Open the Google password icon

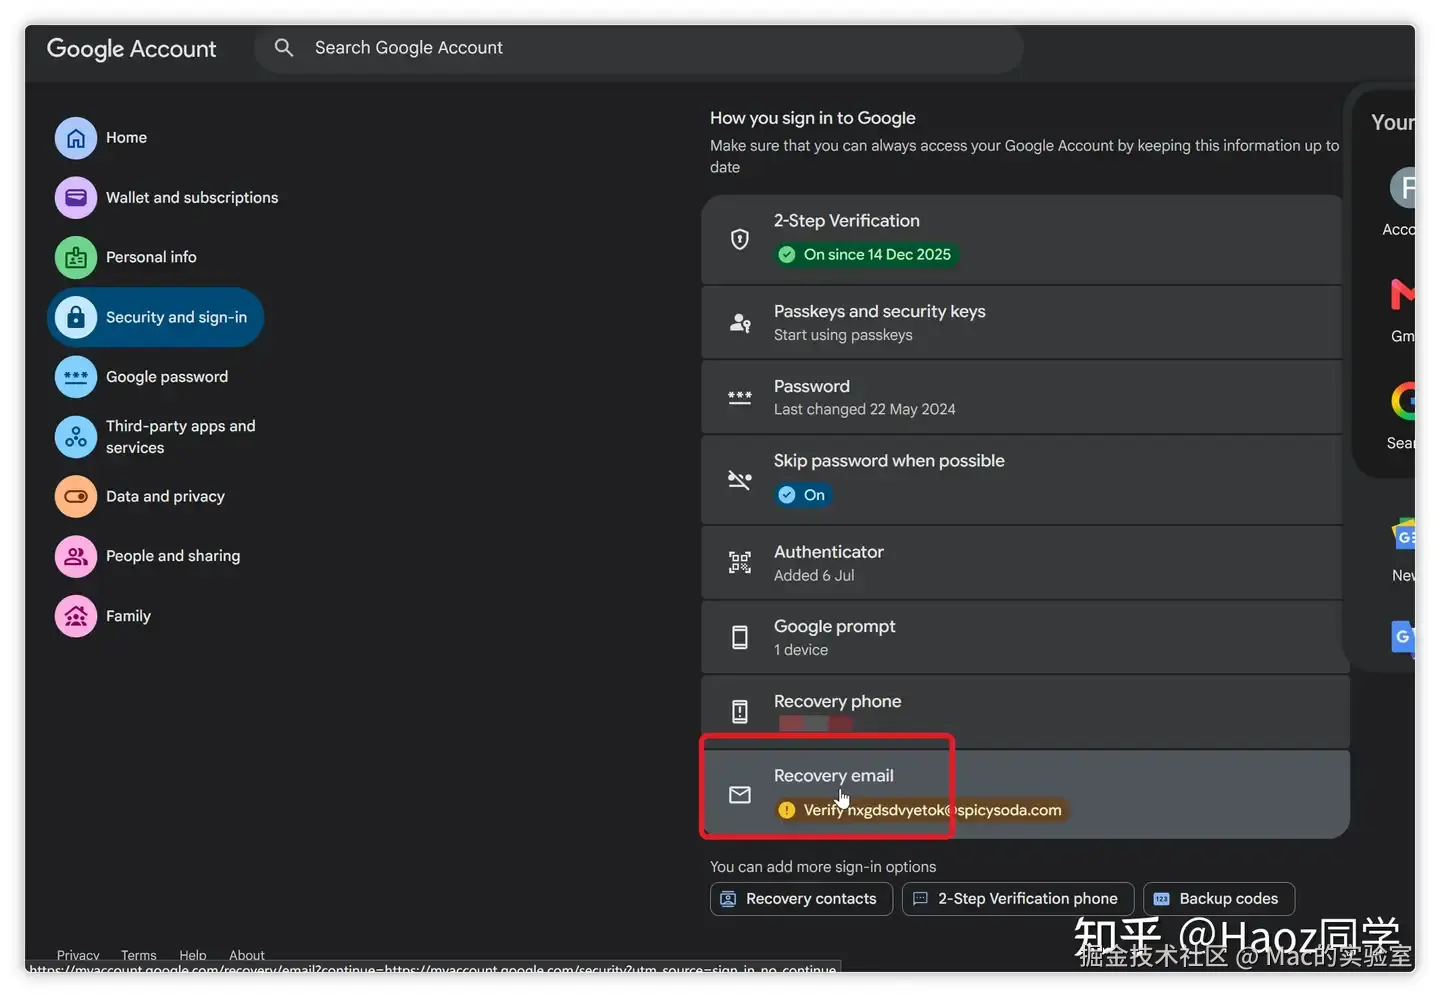(76, 377)
